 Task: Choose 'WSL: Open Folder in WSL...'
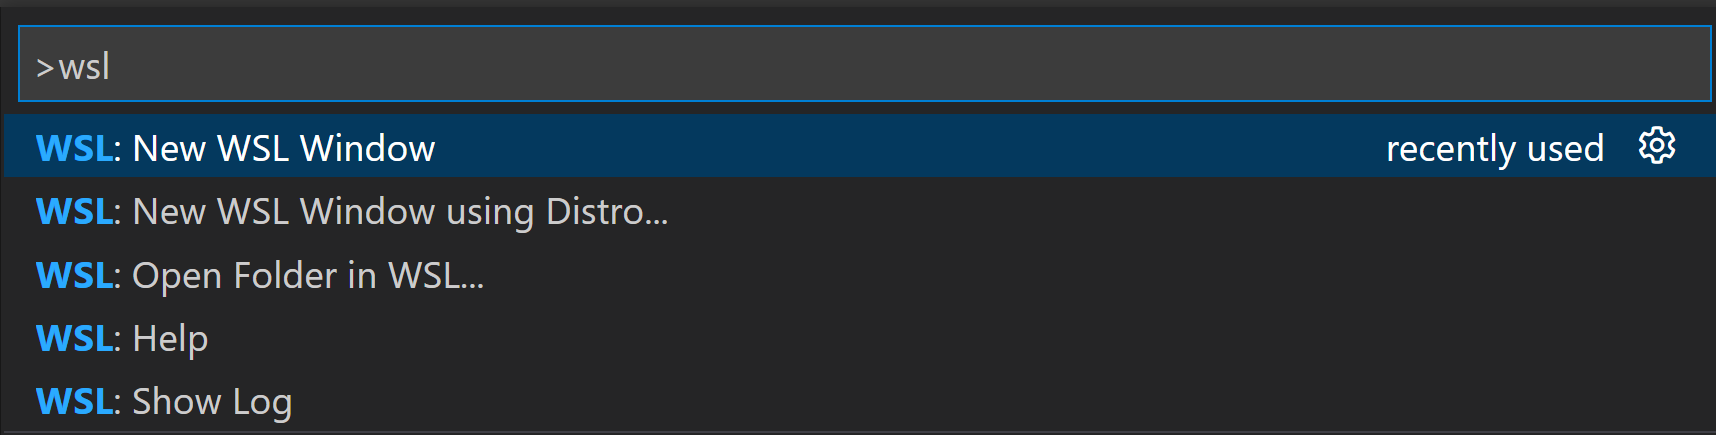coord(308,275)
